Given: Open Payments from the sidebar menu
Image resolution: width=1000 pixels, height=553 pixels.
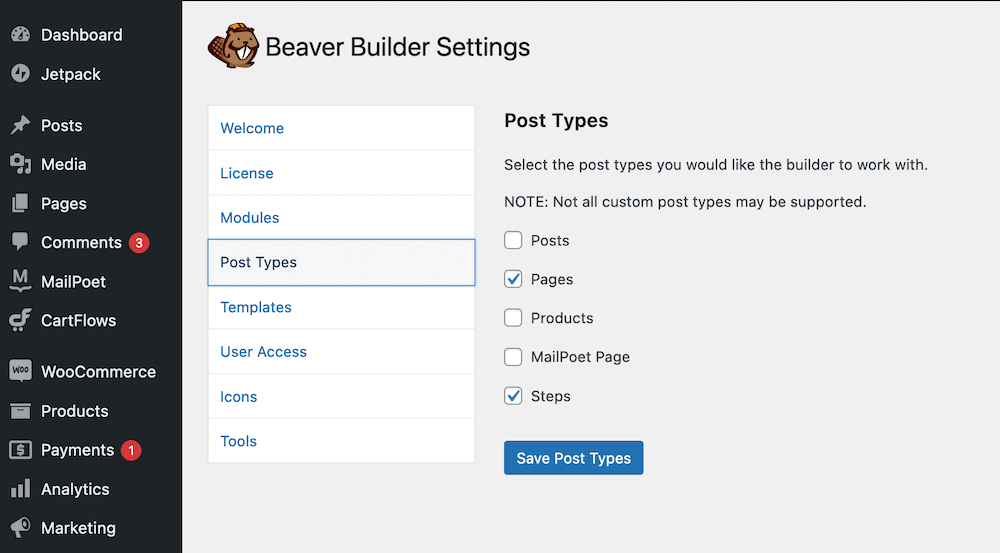Looking at the screenshot, I should point(77,450).
